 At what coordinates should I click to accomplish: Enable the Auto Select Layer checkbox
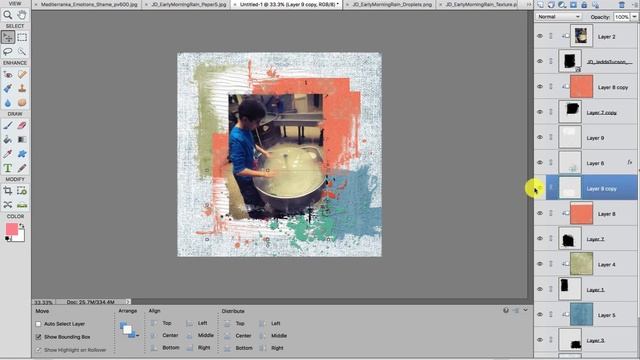click(x=38, y=324)
